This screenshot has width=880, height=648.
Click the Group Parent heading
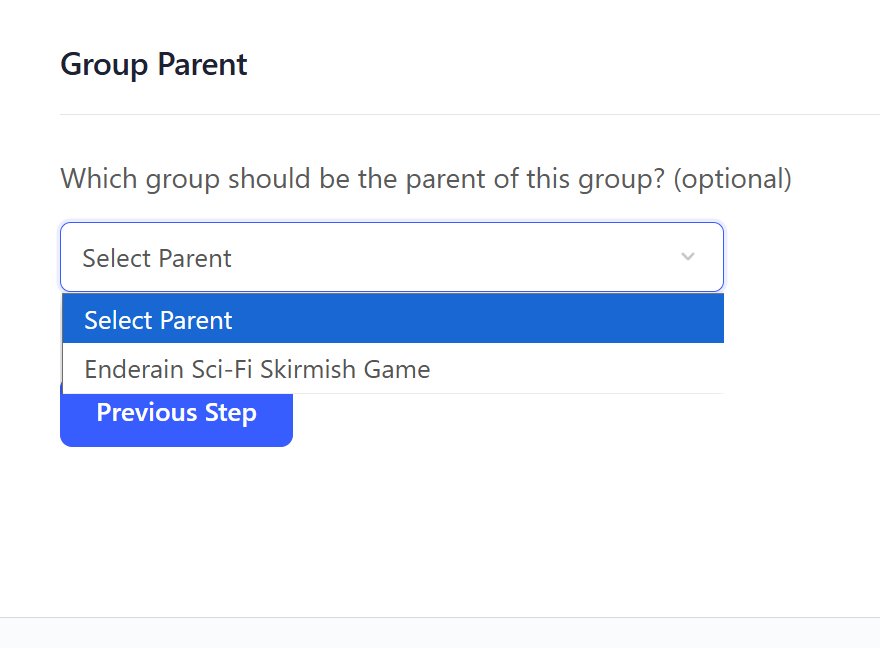(154, 65)
